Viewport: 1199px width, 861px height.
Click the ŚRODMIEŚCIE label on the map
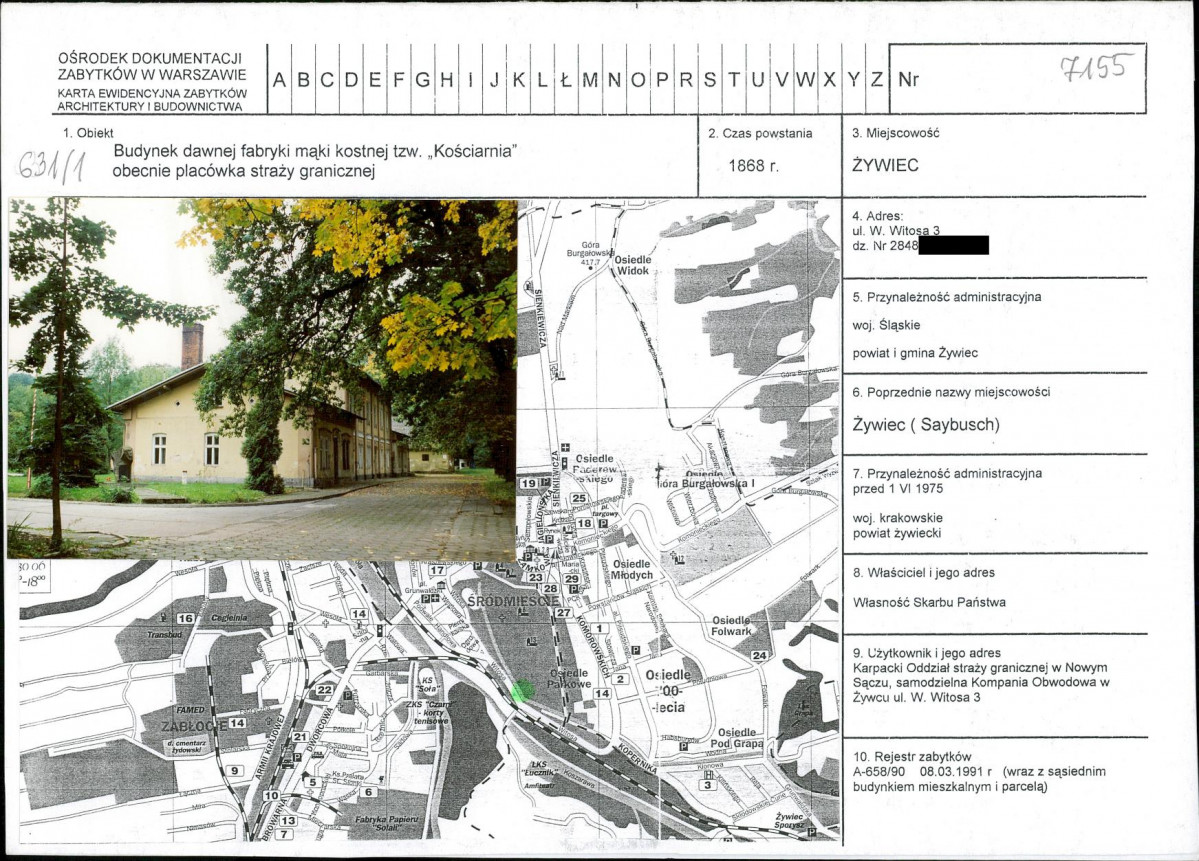pos(513,601)
